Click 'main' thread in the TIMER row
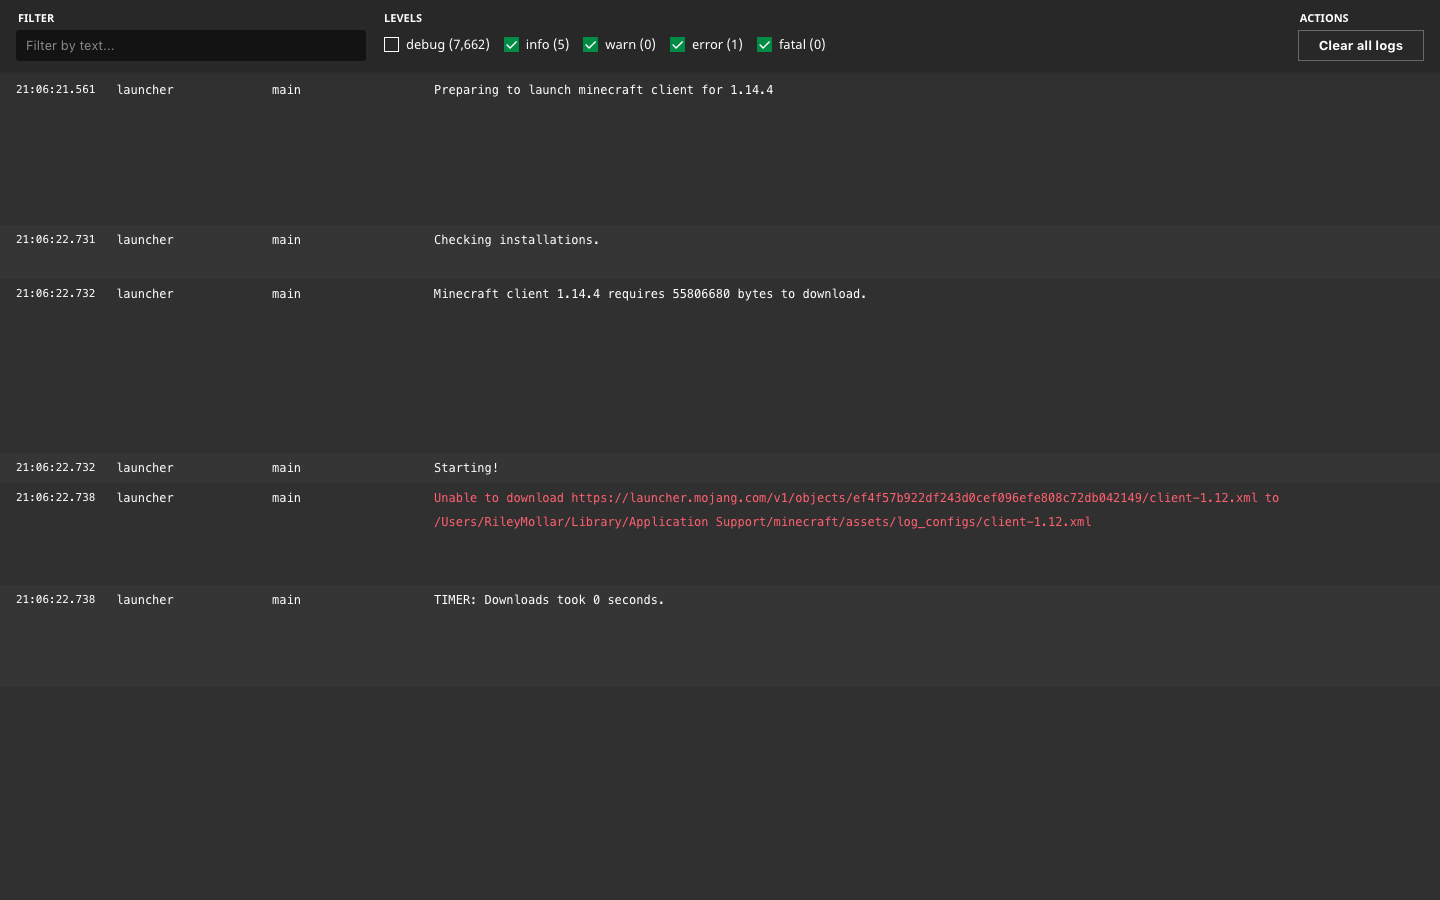Screen dimensions: 1440x900 tap(286, 600)
